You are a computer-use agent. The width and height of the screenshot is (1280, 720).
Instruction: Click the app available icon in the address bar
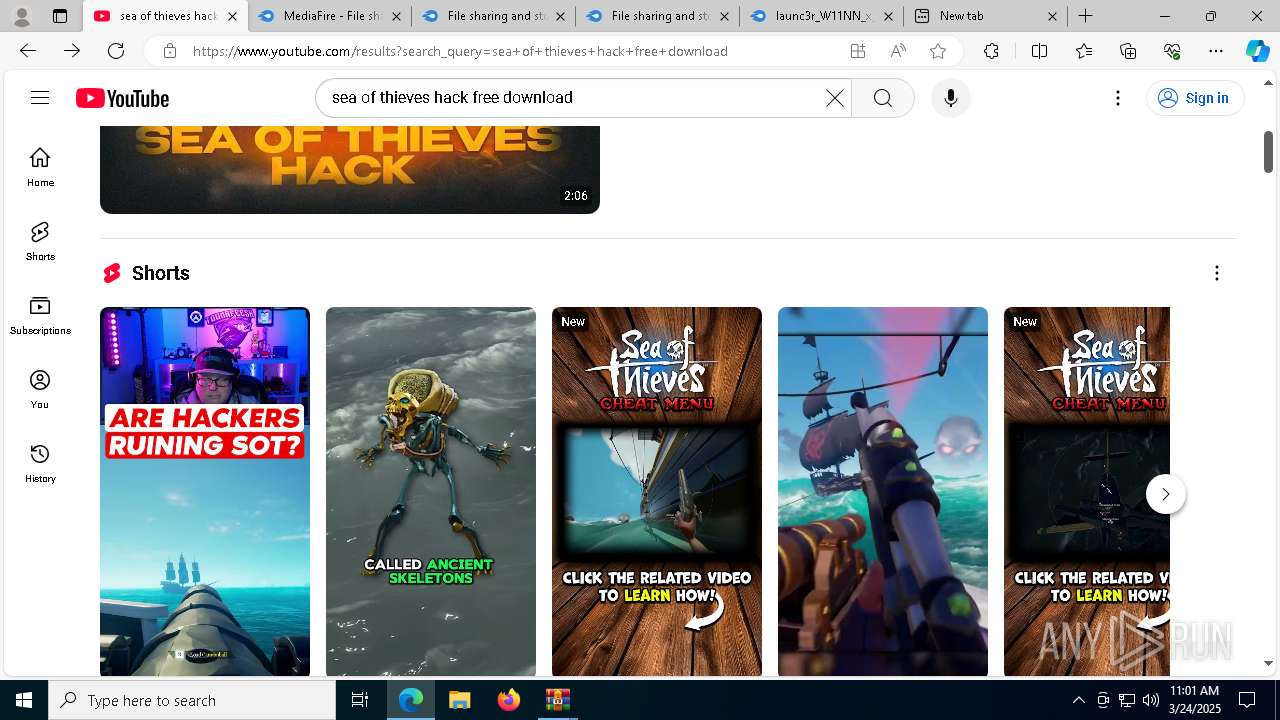[x=857, y=51]
